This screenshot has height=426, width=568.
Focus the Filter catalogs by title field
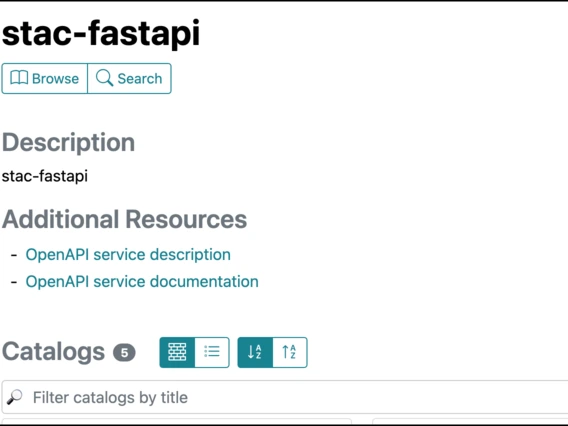tap(285, 397)
